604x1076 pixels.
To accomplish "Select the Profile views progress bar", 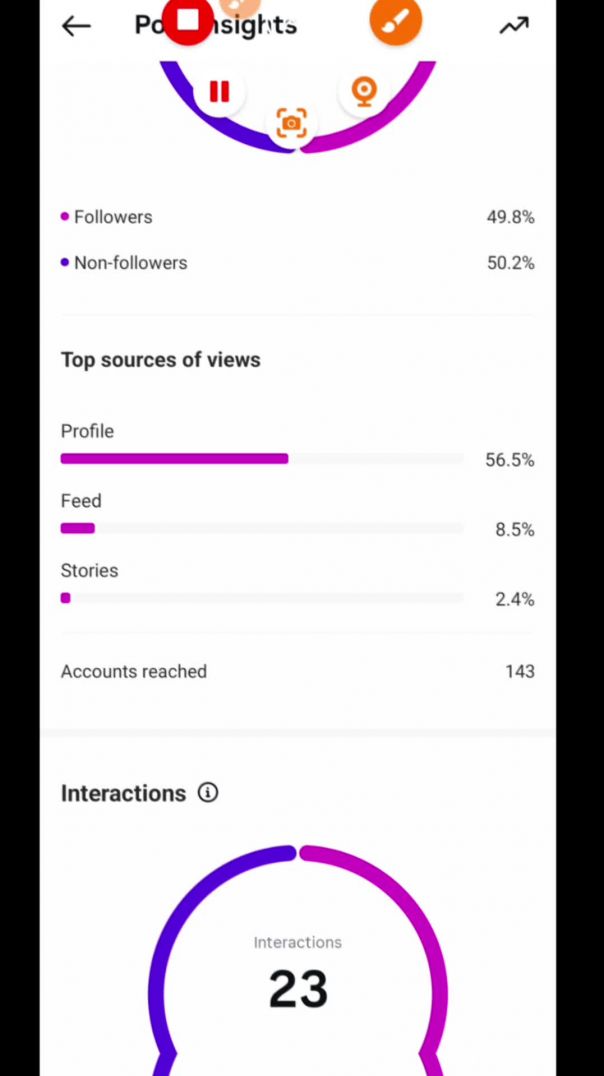I will pyautogui.click(x=262, y=459).
